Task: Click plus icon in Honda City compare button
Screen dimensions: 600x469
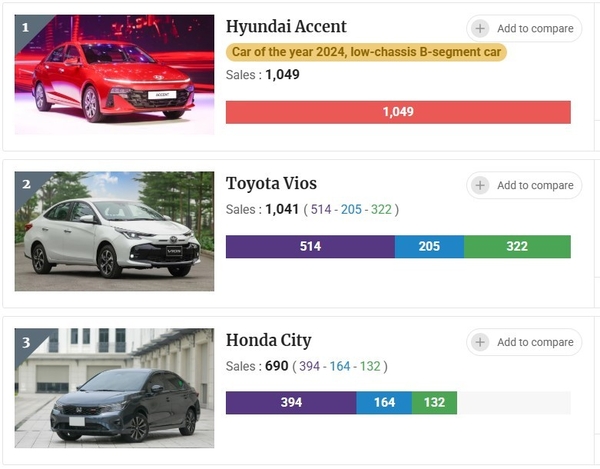Action: click(x=481, y=342)
